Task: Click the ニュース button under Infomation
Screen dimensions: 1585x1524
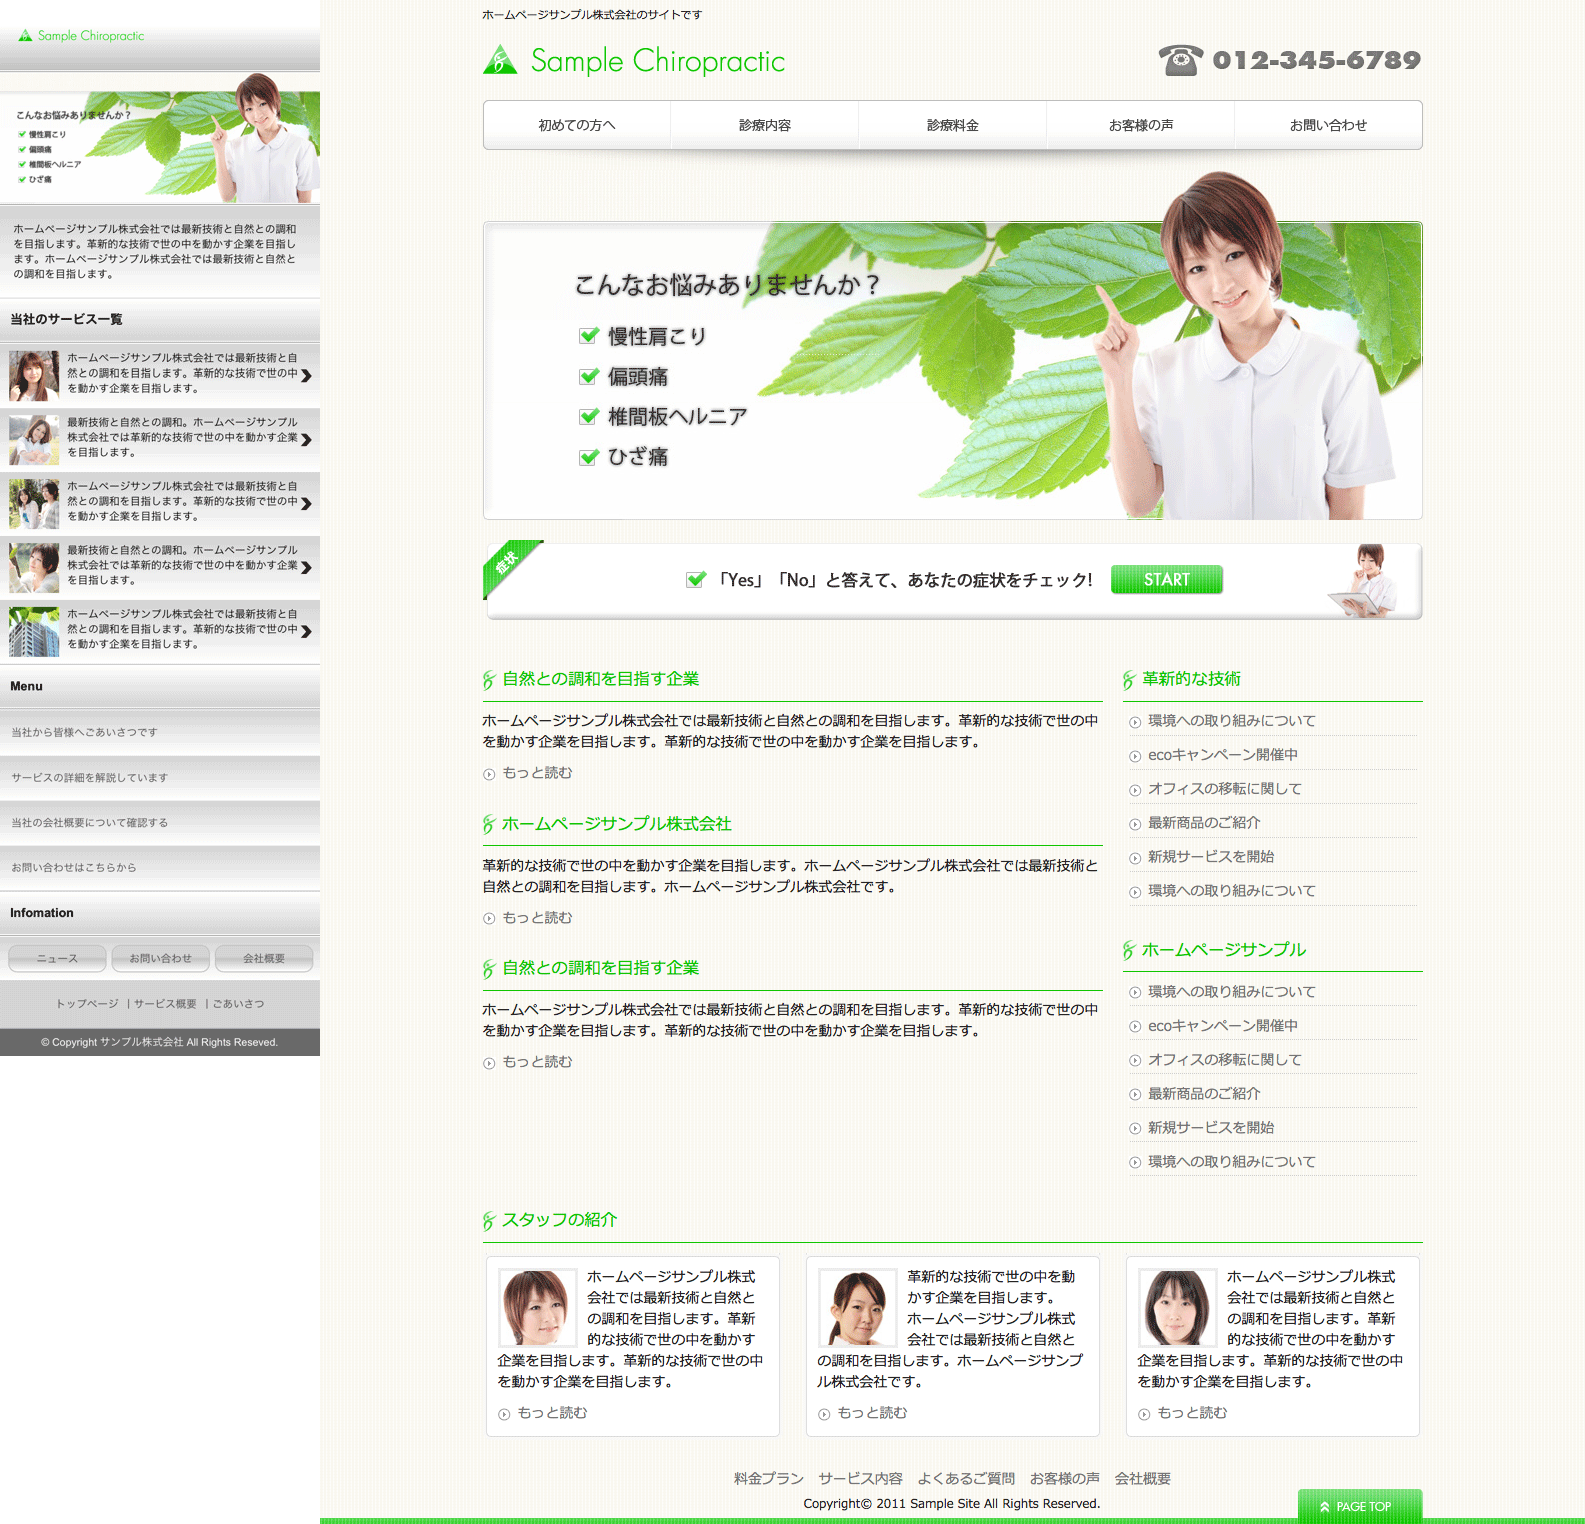Action: pos(57,958)
